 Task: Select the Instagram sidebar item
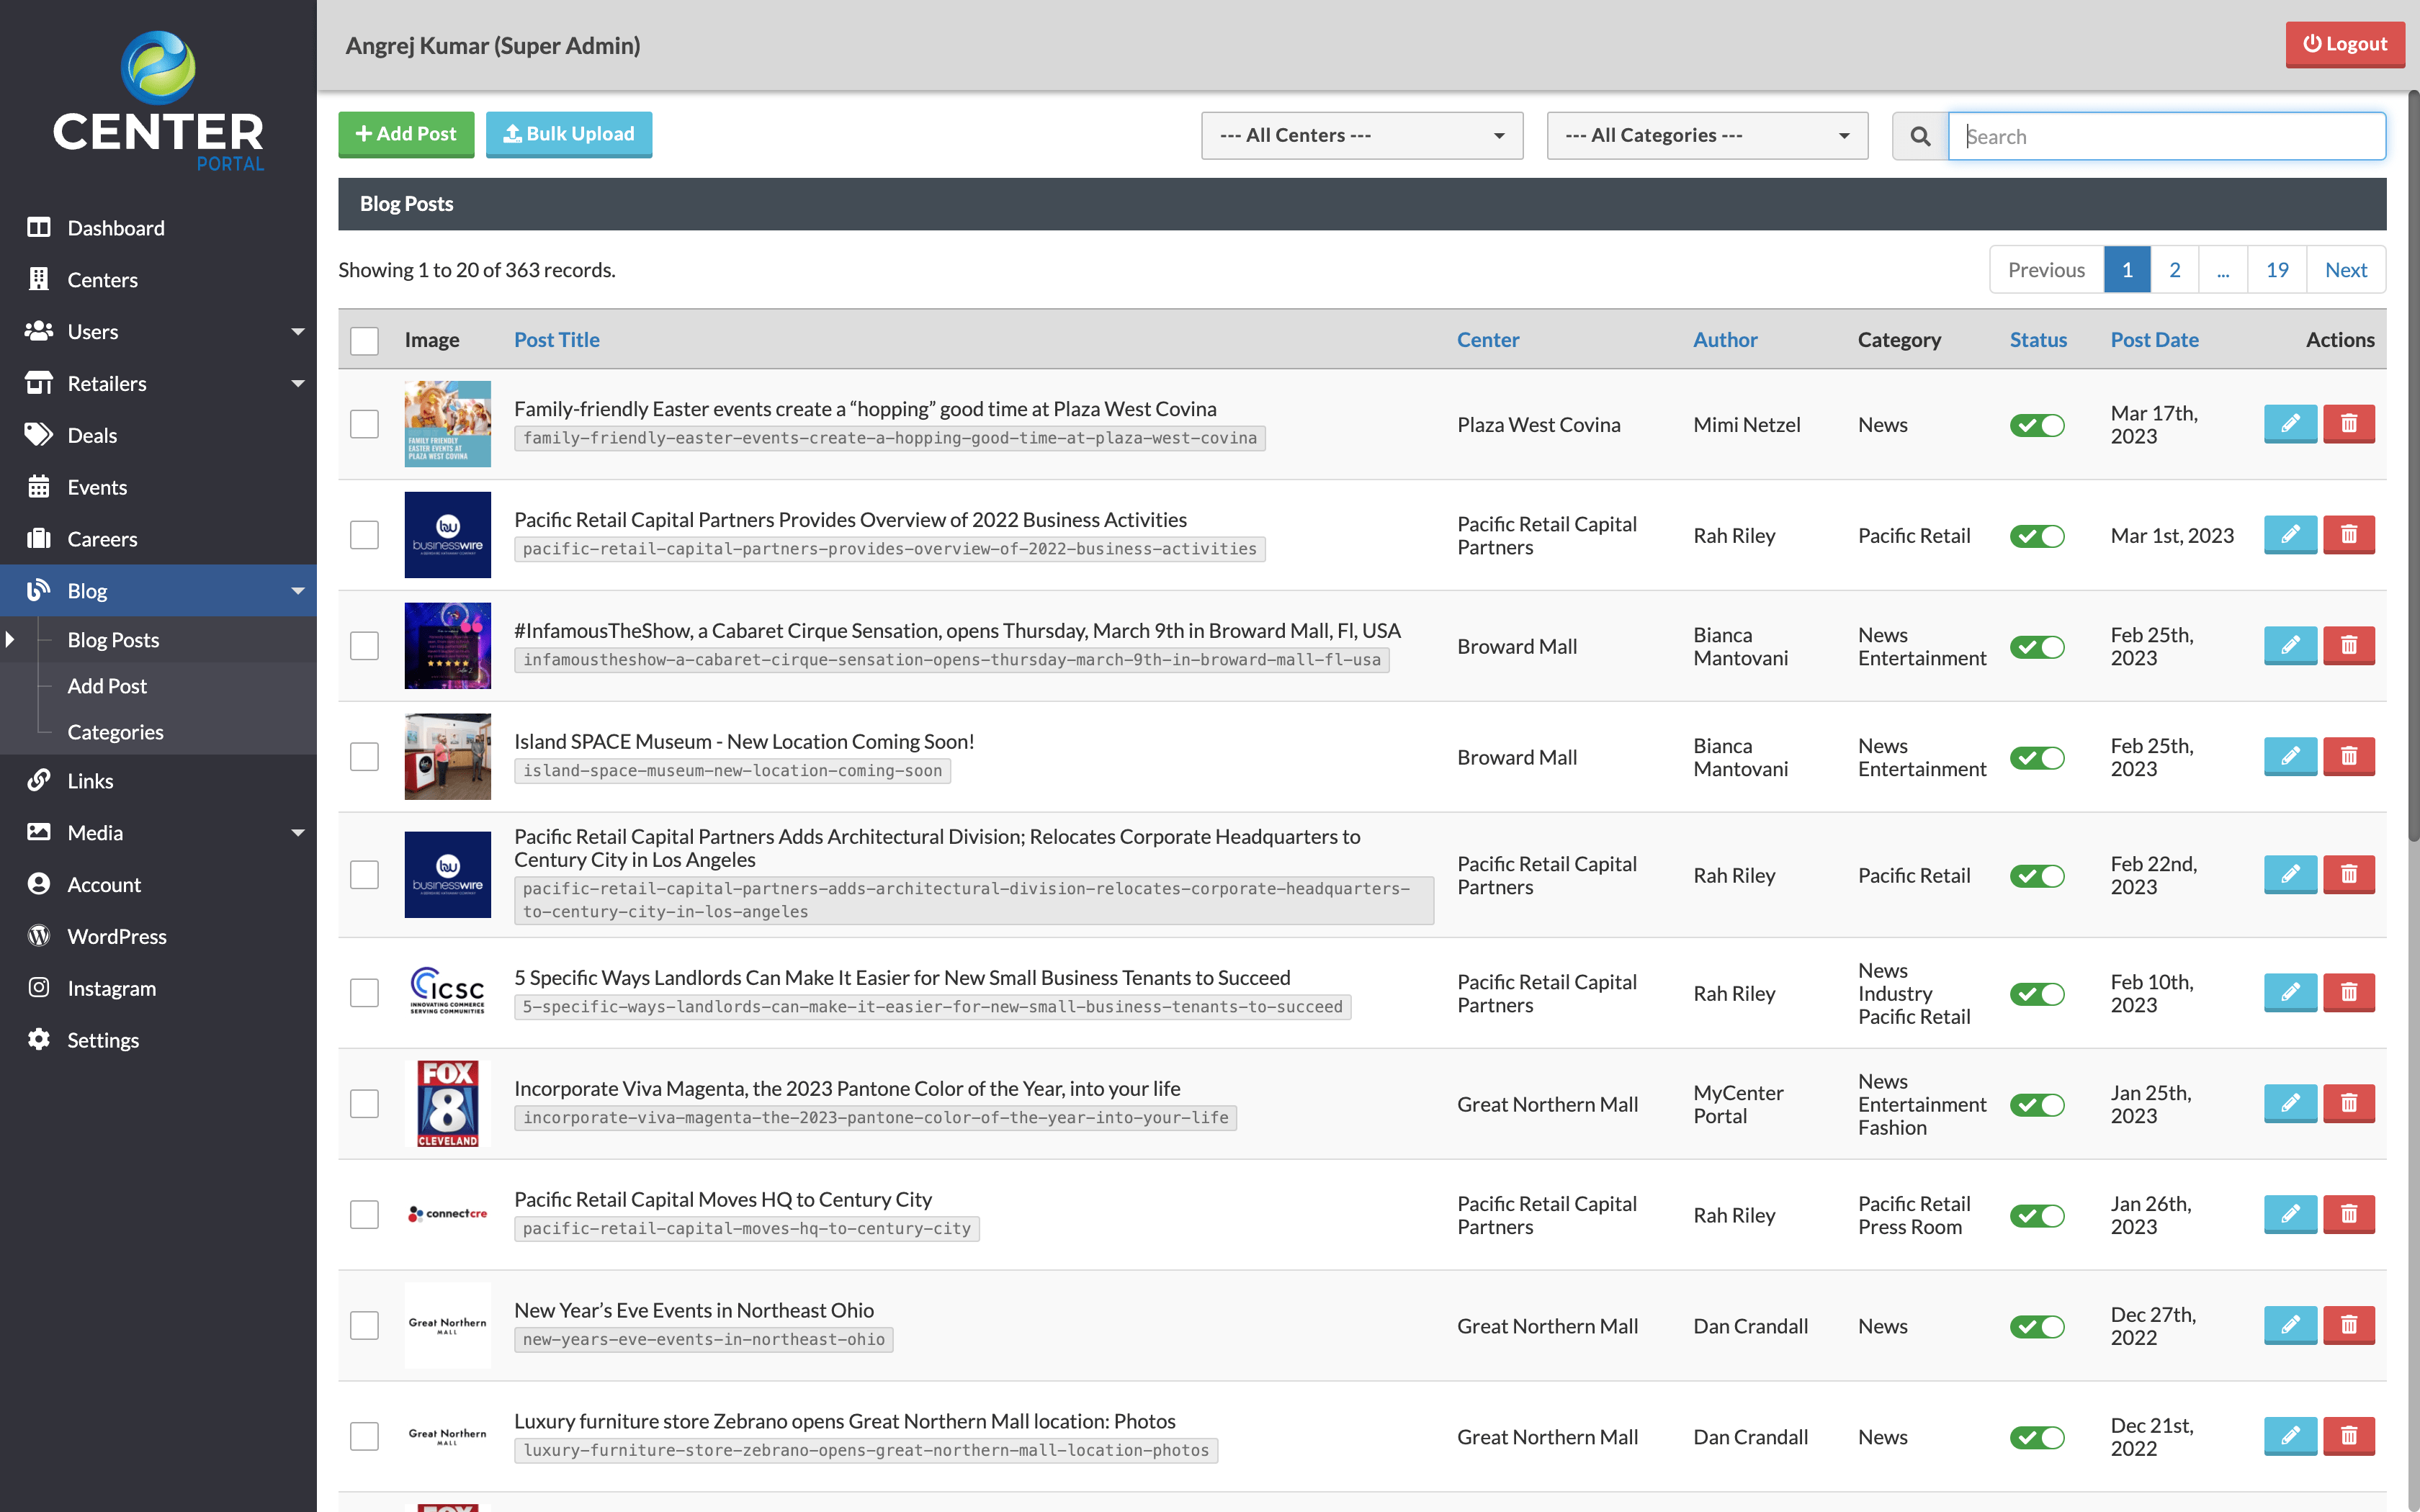(111, 988)
